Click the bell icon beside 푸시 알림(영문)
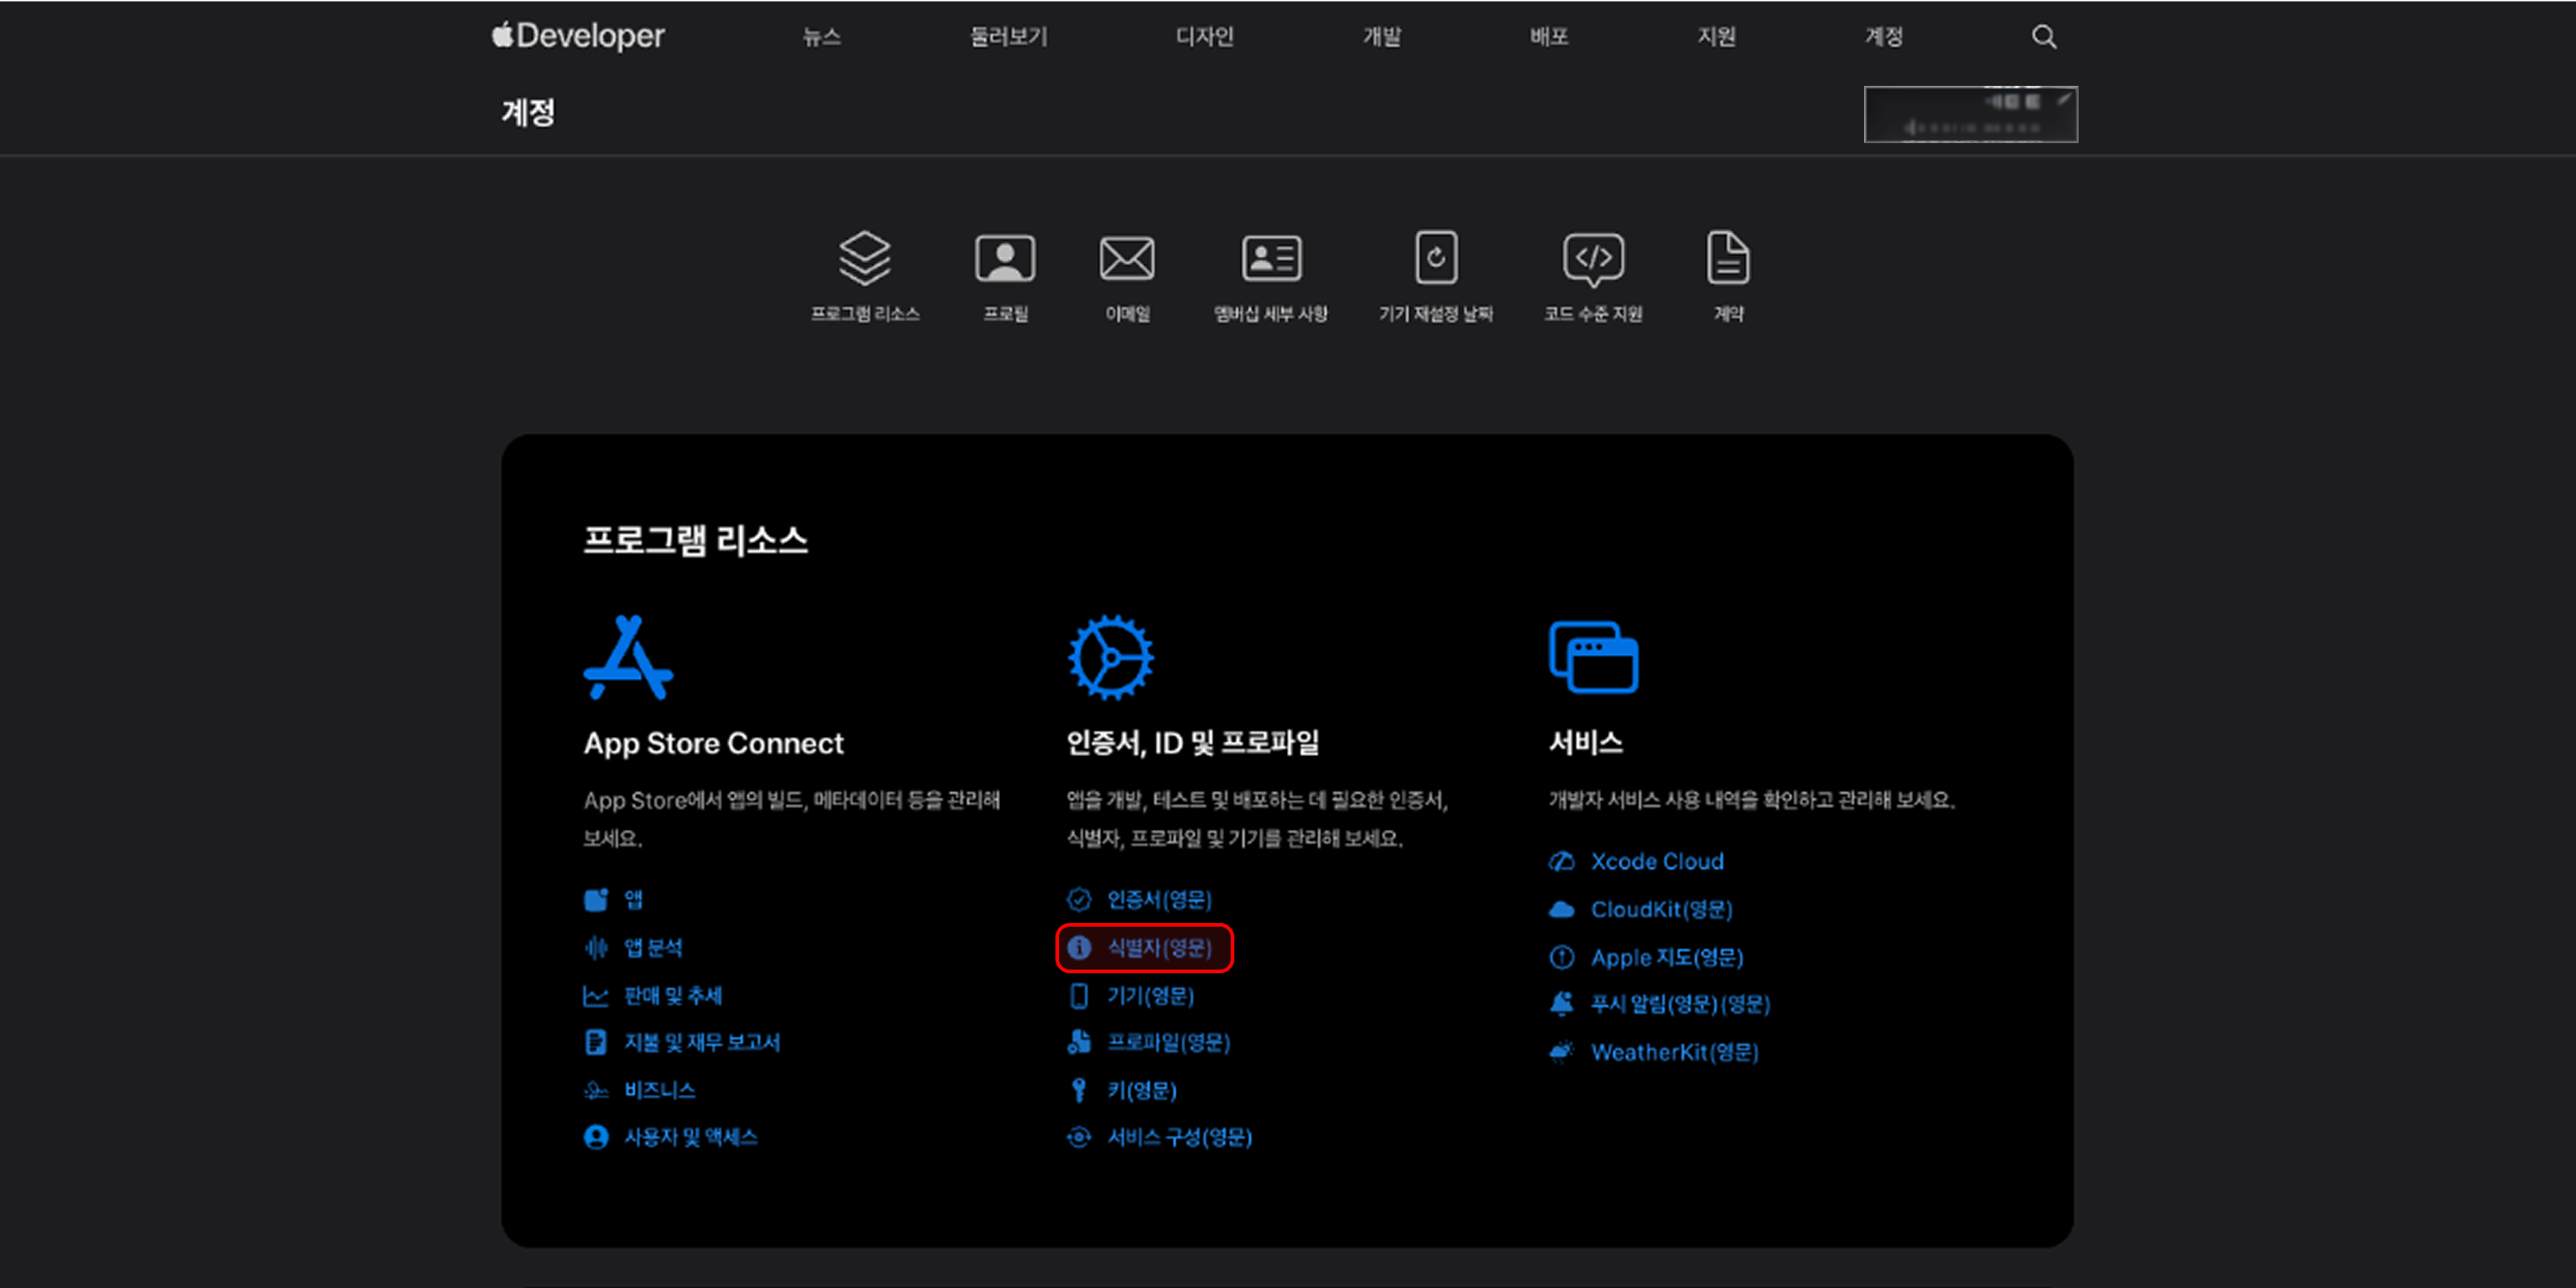2576x1288 pixels. pos(1562,1004)
